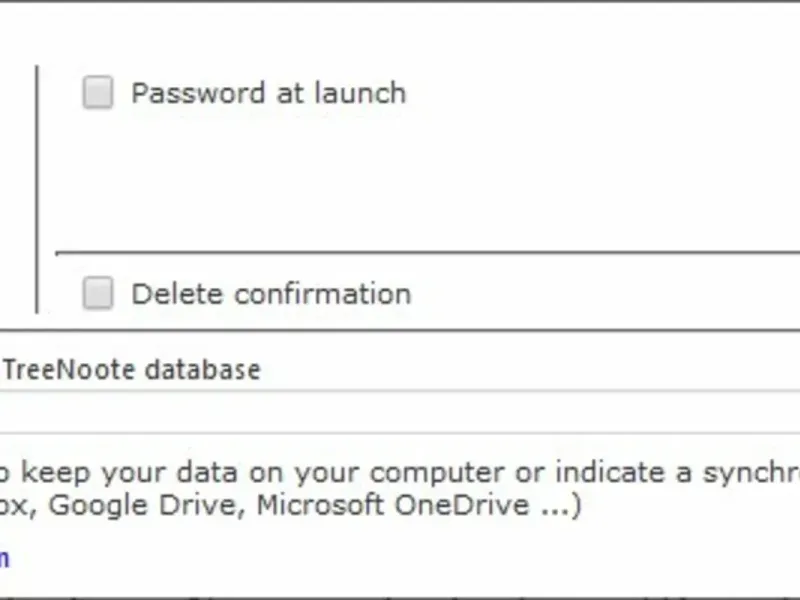The width and height of the screenshot is (800, 600).
Task: Click the word 'indicate' in the description
Action: [604, 472]
